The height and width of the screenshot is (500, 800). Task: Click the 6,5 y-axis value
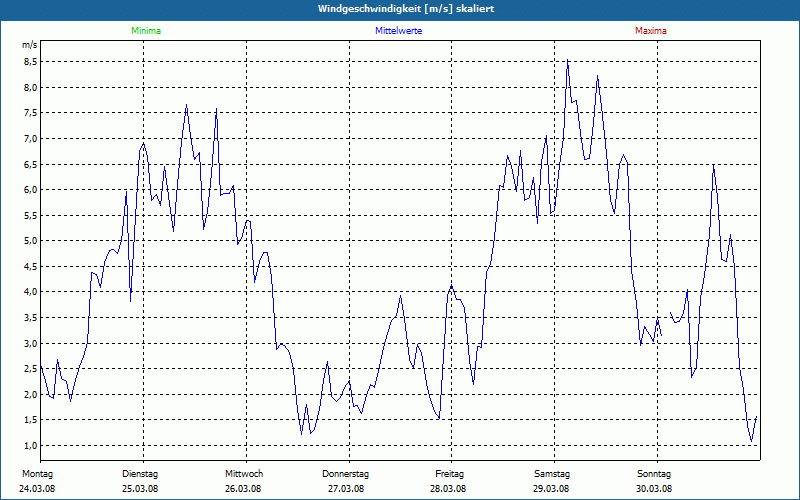tap(31, 164)
